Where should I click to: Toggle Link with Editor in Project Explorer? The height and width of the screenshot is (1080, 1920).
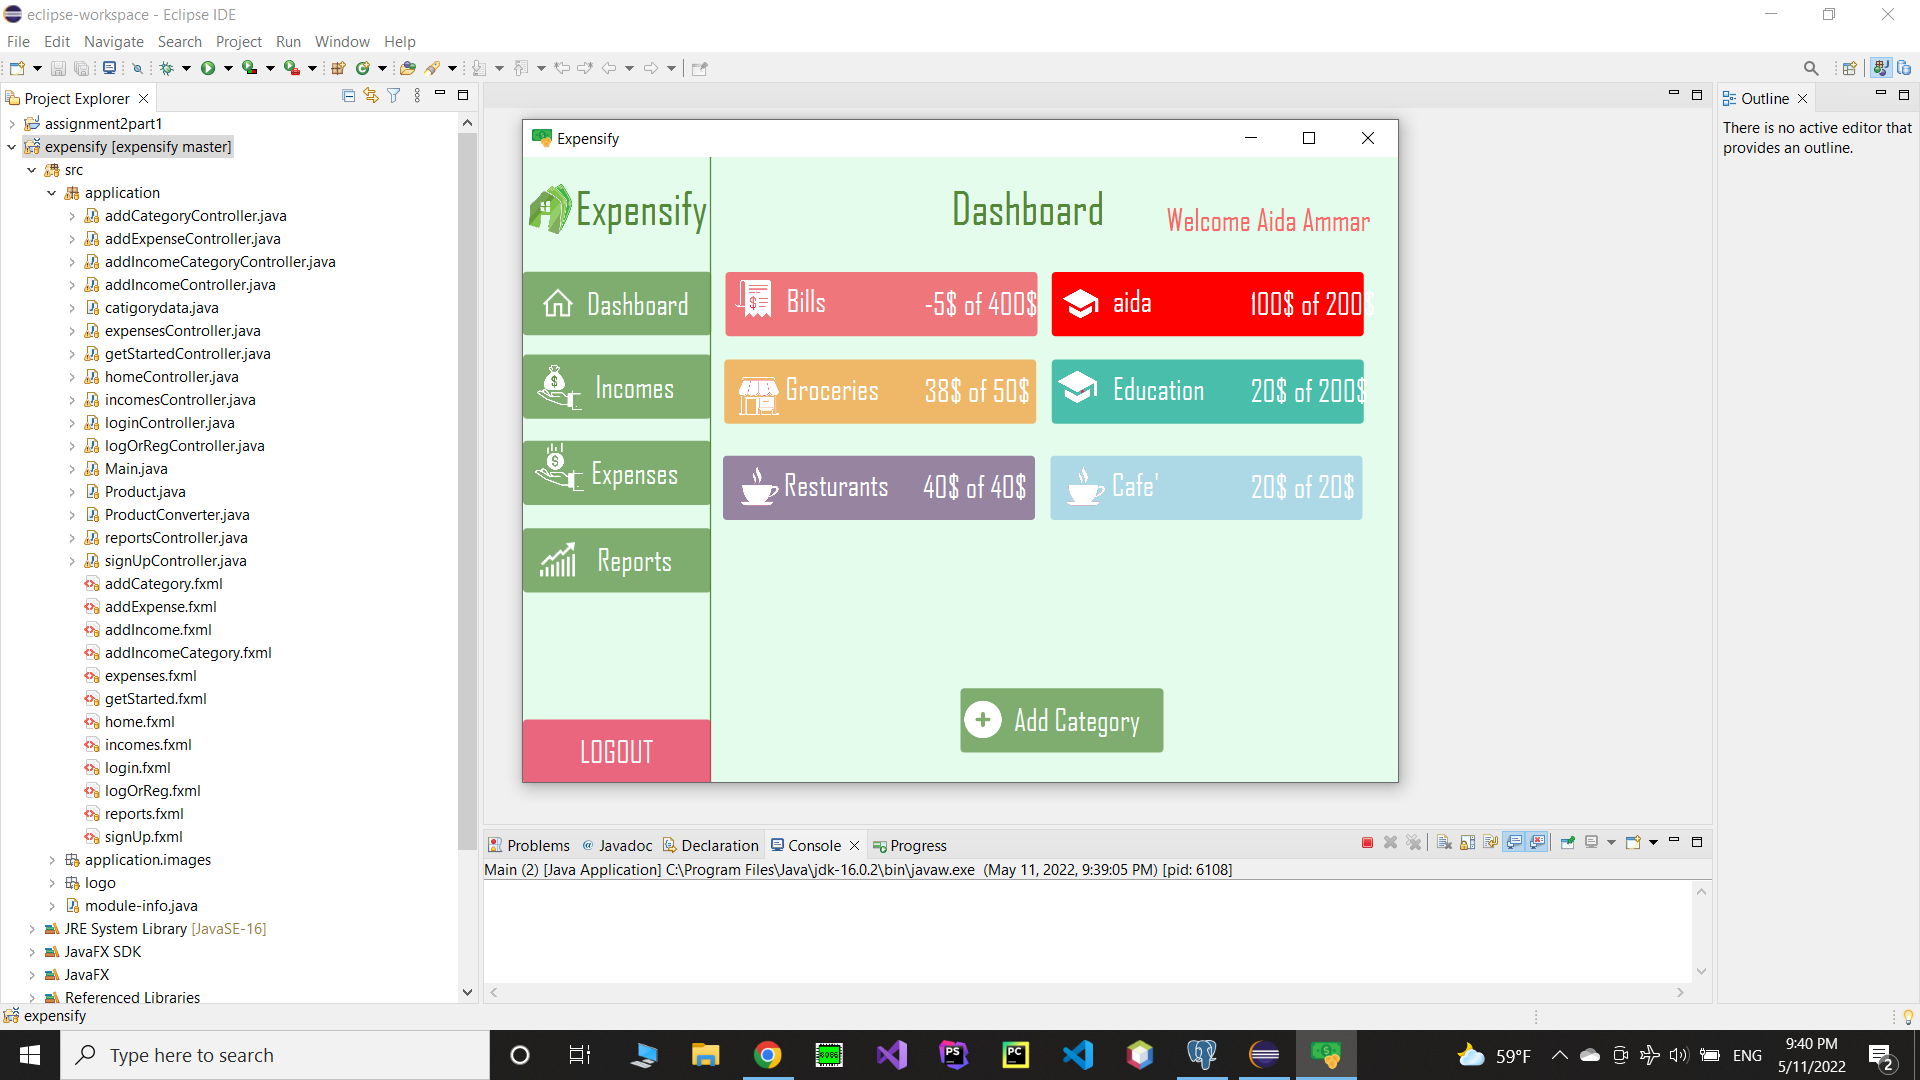(371, 96)
